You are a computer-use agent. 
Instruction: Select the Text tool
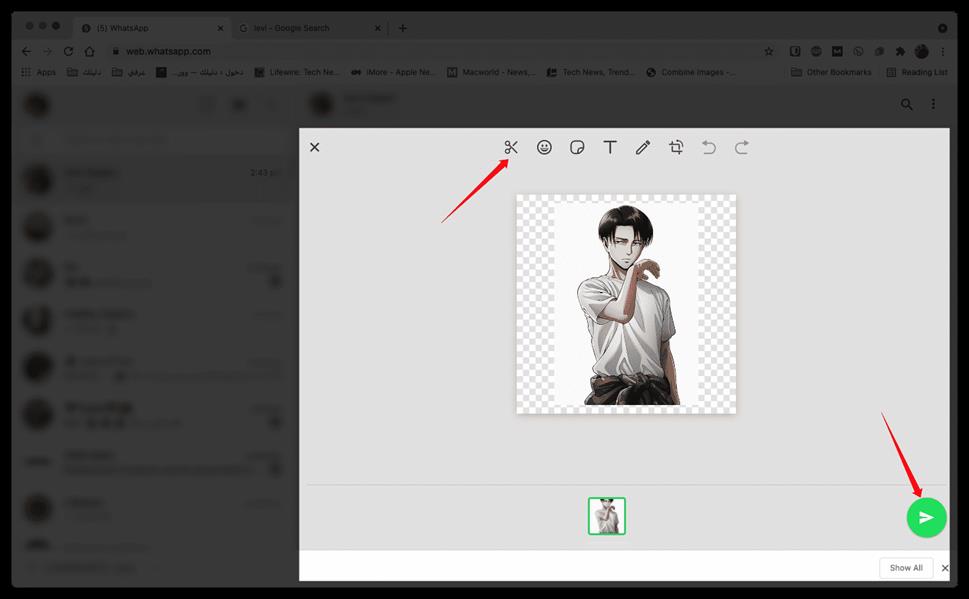click(x=610, y=147)
